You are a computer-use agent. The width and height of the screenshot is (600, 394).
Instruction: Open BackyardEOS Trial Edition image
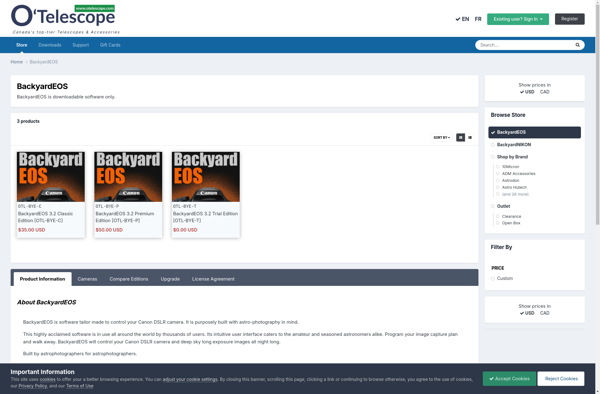[206, 177]
